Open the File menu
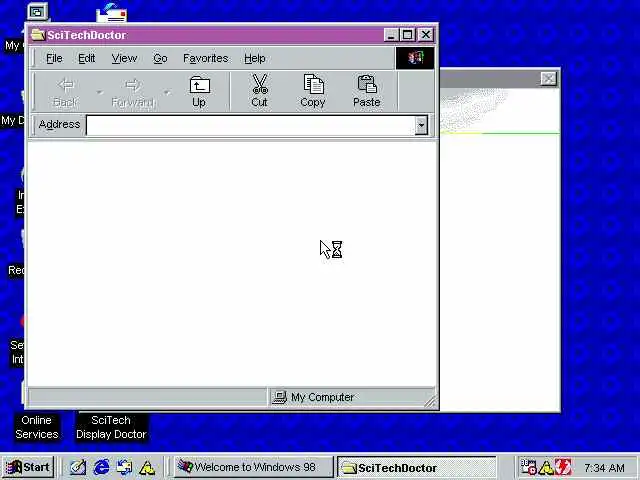640x480 pixels. pos(54,58)
